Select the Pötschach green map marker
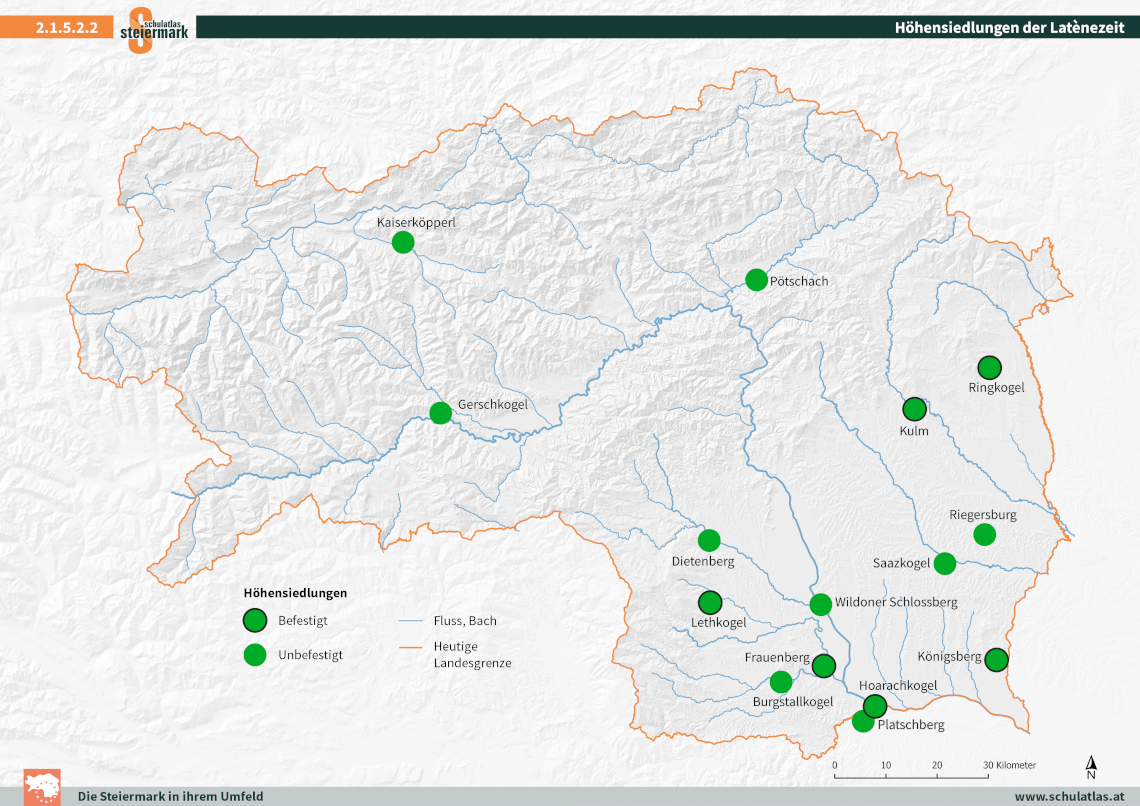 757,280
